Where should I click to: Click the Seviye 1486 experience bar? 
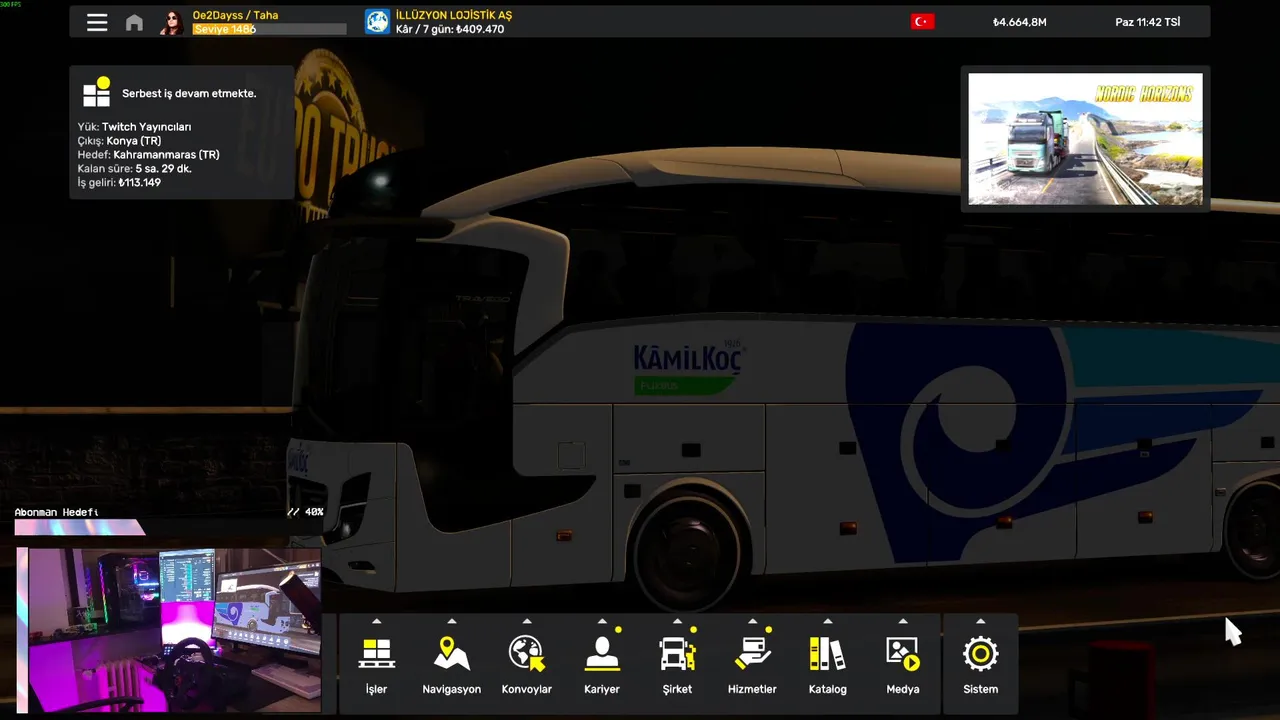269,29
